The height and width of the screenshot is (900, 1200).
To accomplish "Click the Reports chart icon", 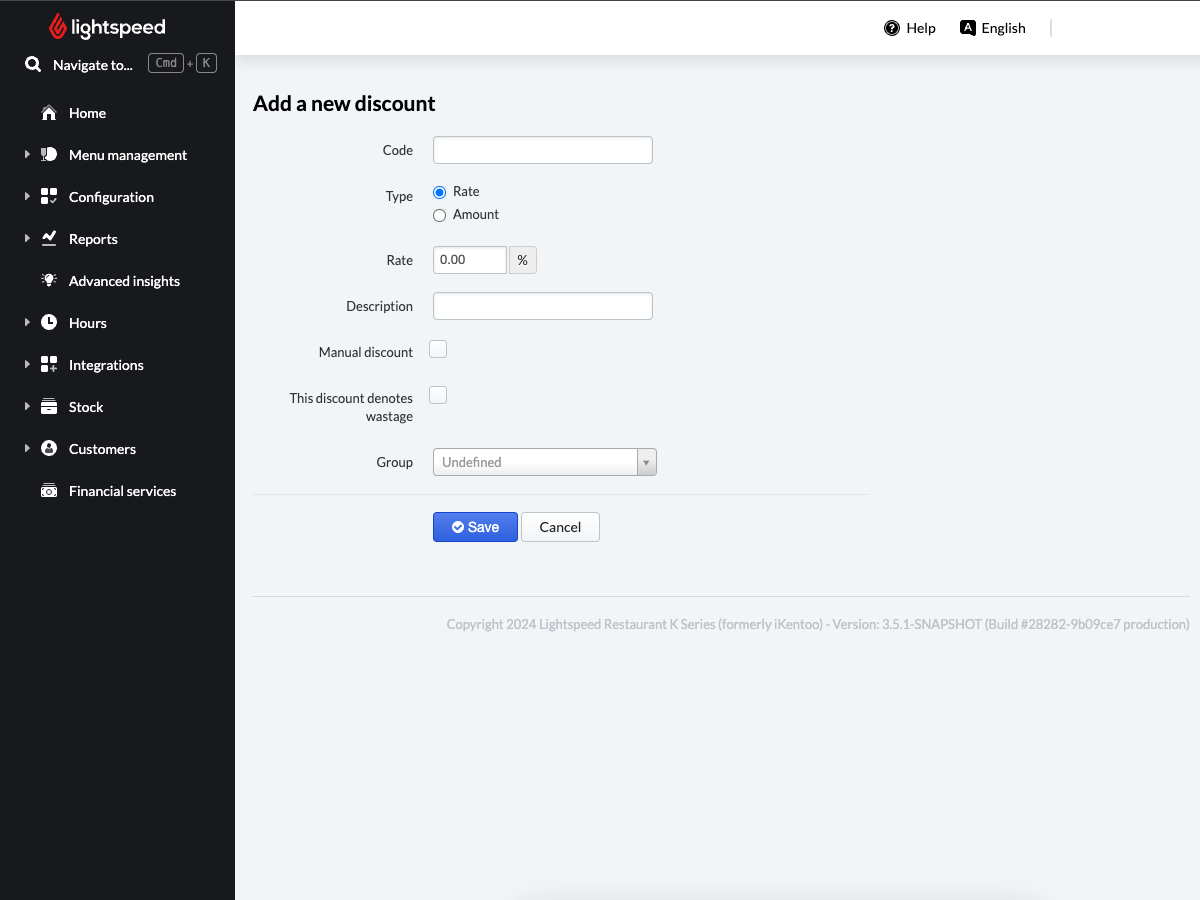I will coord(49,239).
